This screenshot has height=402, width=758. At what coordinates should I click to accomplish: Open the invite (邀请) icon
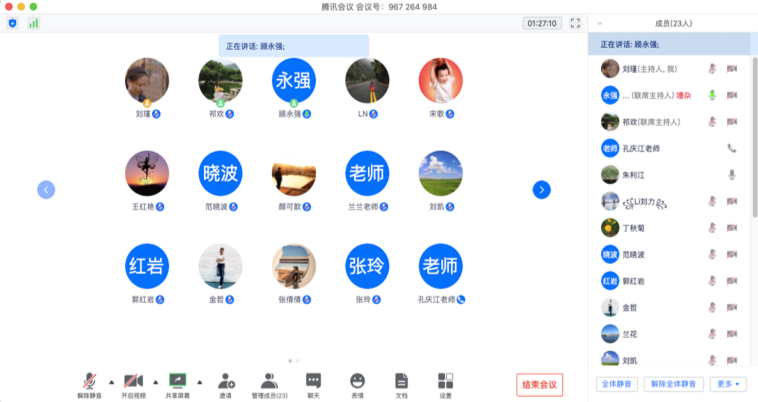pyautogui.click(x=226, y=381)
